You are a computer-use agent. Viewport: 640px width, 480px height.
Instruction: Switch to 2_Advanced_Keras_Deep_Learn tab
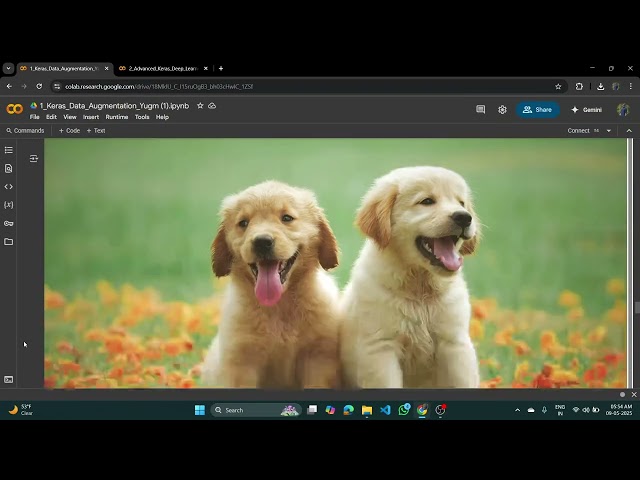(x=163, y=69)
